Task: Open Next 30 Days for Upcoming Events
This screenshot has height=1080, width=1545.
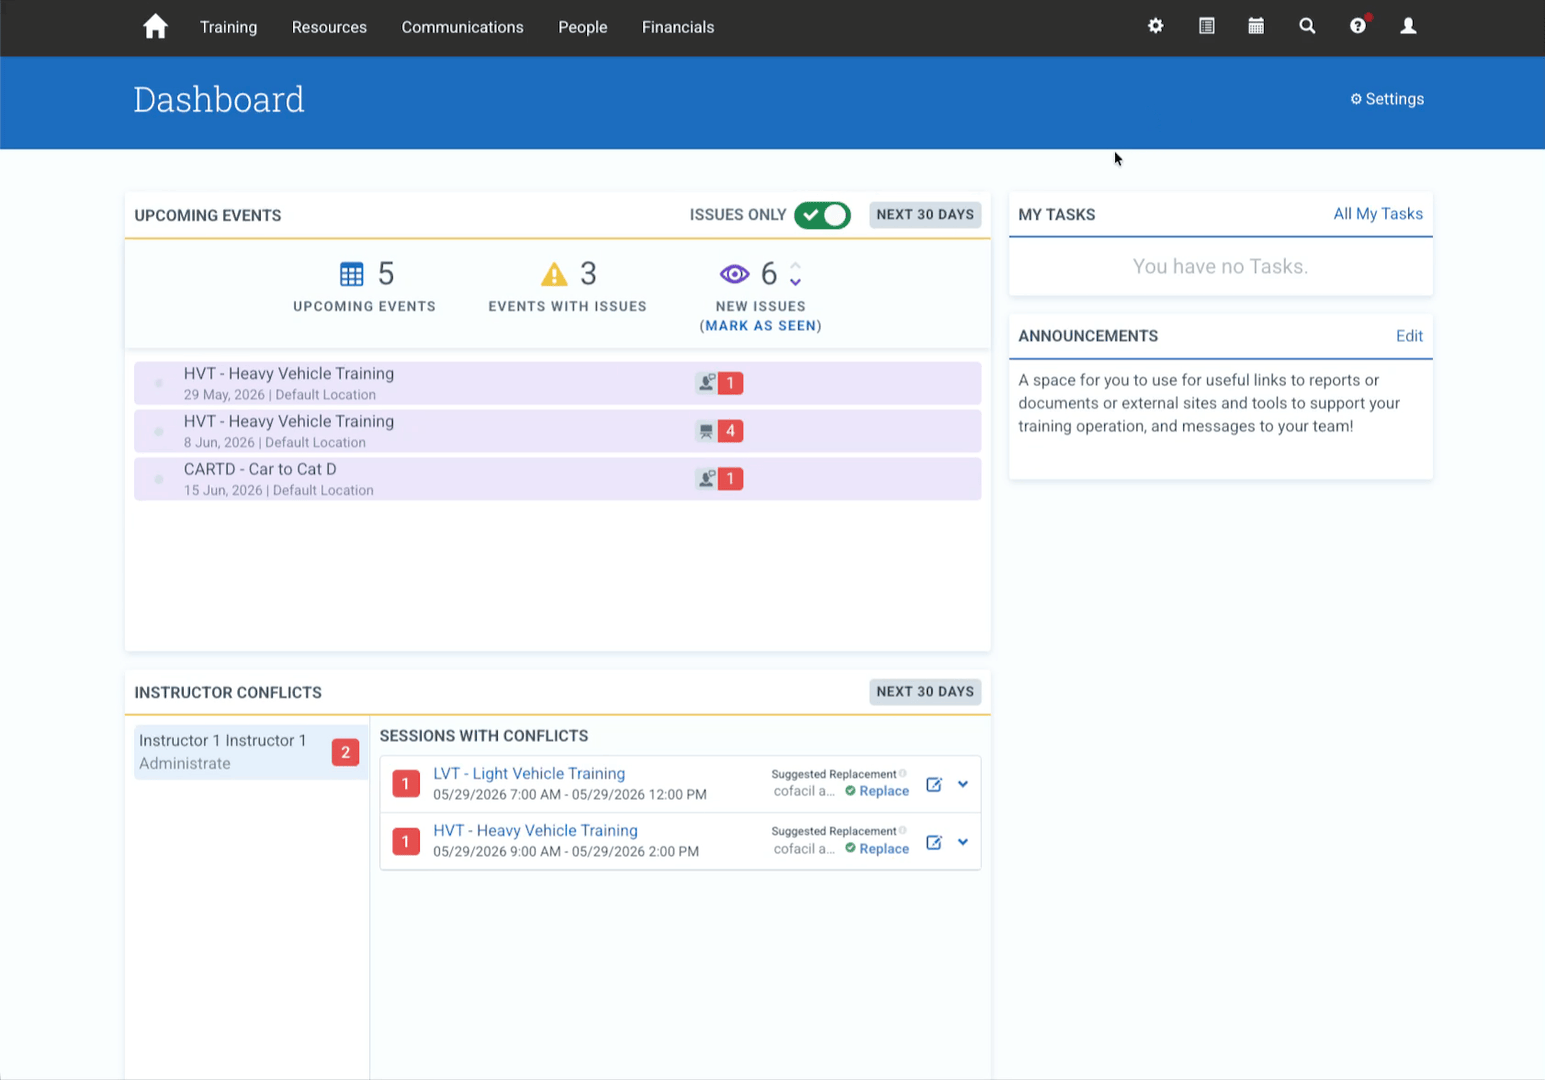Action: (x=925, y=215)
